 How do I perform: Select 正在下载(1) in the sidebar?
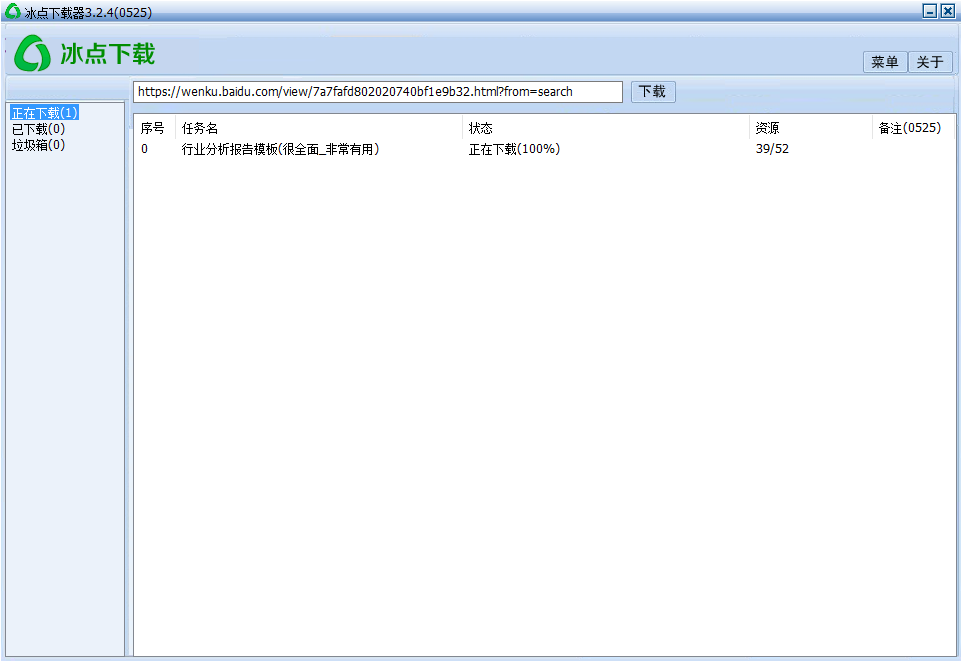45,113
